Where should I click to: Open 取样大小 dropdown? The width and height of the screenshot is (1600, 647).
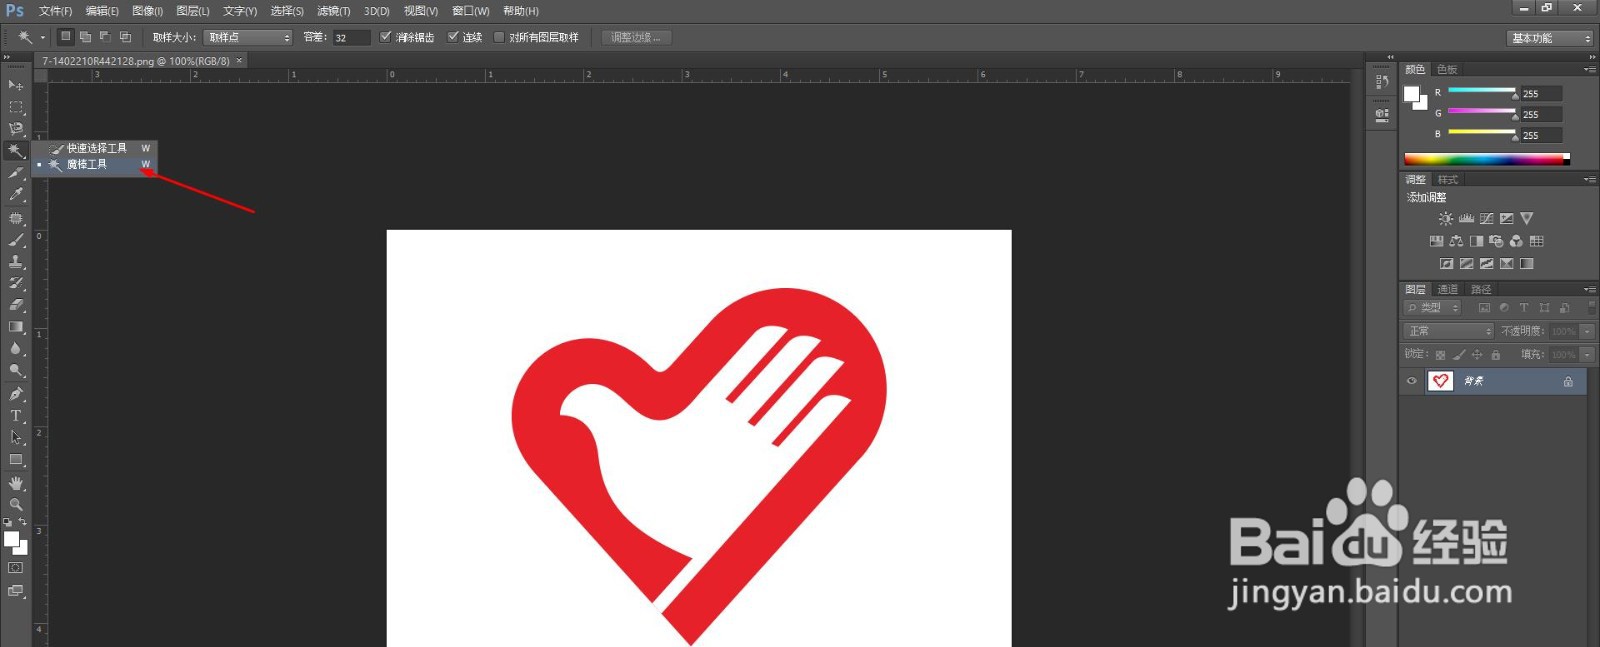[248, 37]
